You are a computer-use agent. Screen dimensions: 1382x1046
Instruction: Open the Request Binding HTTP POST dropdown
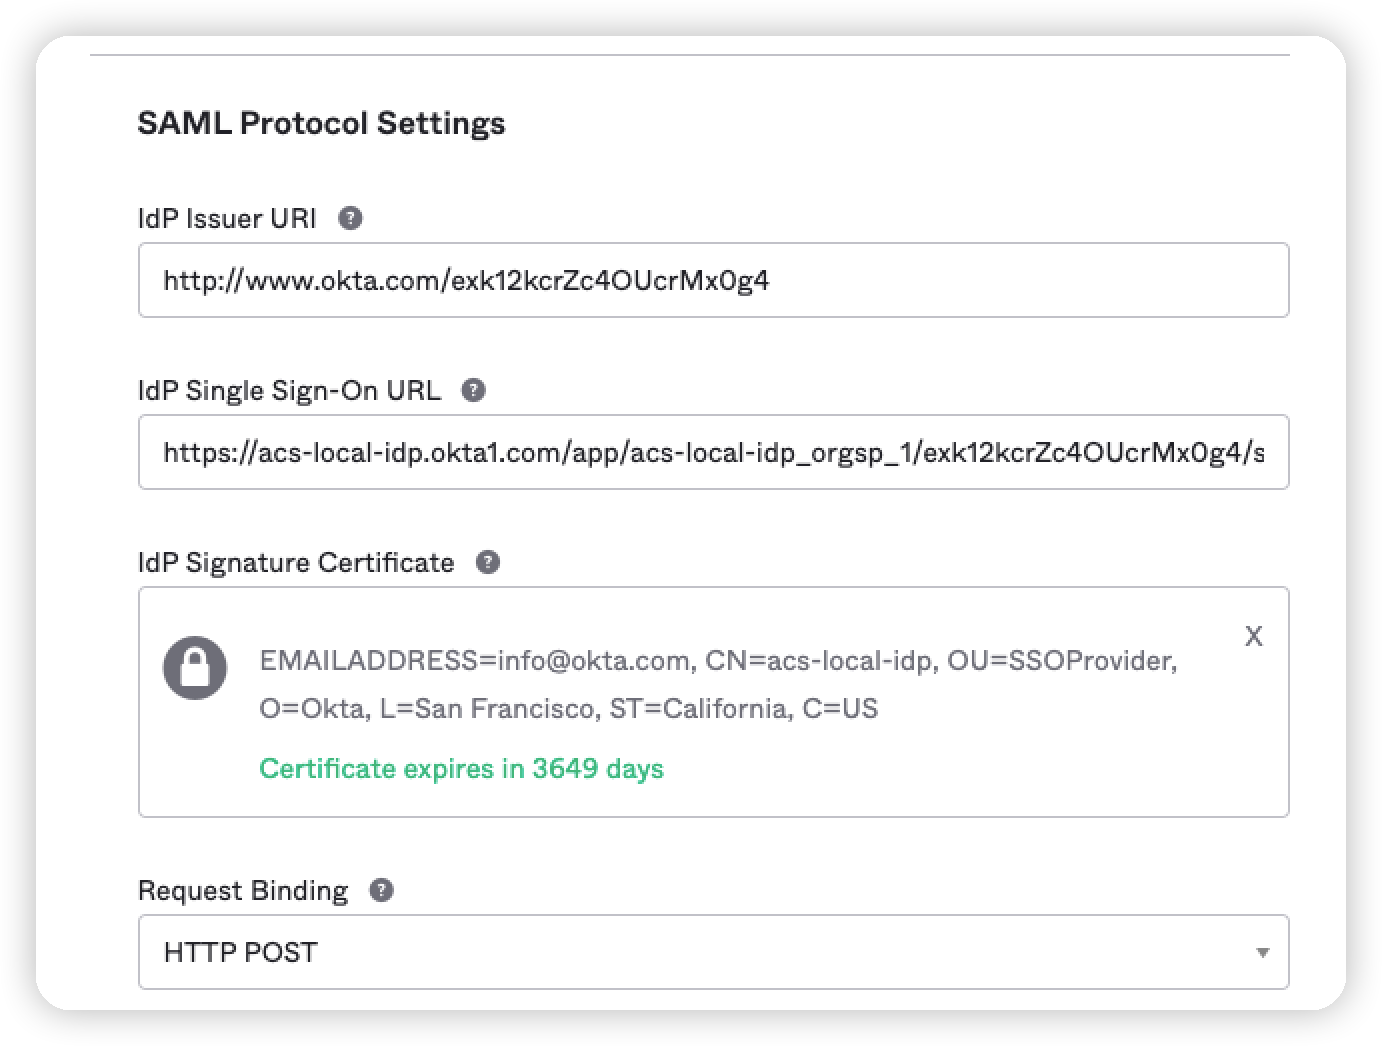[x=700, y=952]
